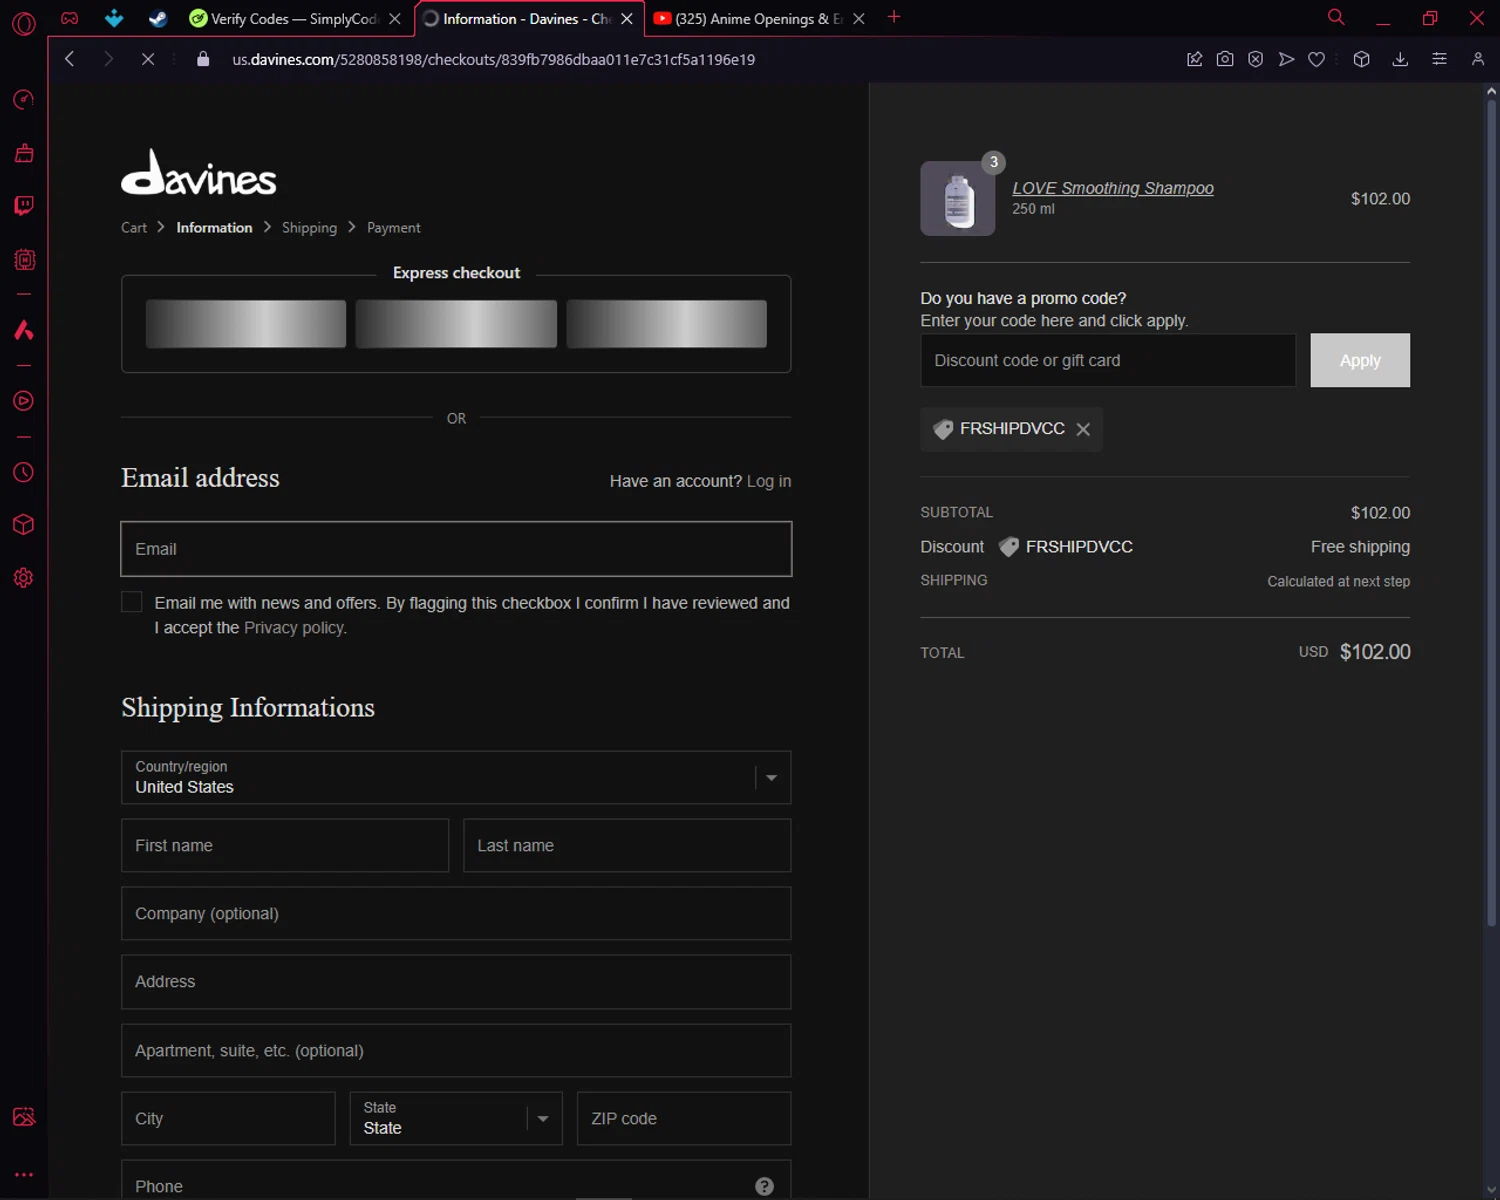Viewport: 1500px width, 1200px height.
Task: Take a snapshot with camera icon
Action: click(x=1225, y=59)
